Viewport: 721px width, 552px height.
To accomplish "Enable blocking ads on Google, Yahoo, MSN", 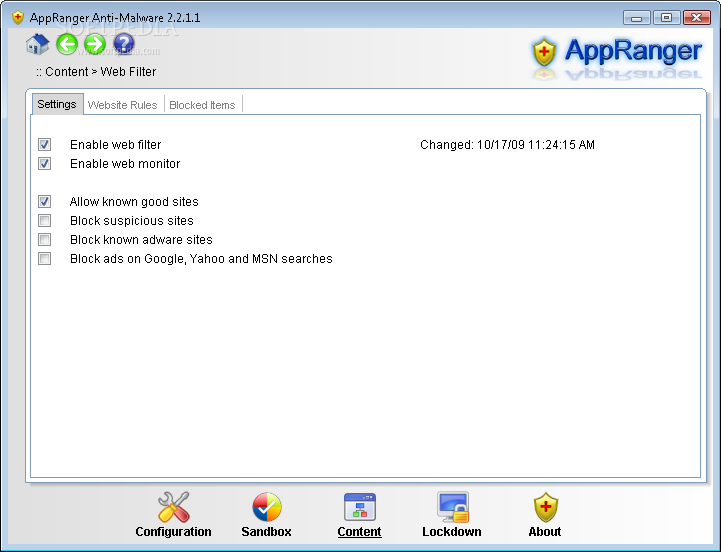I will (45, 259).
